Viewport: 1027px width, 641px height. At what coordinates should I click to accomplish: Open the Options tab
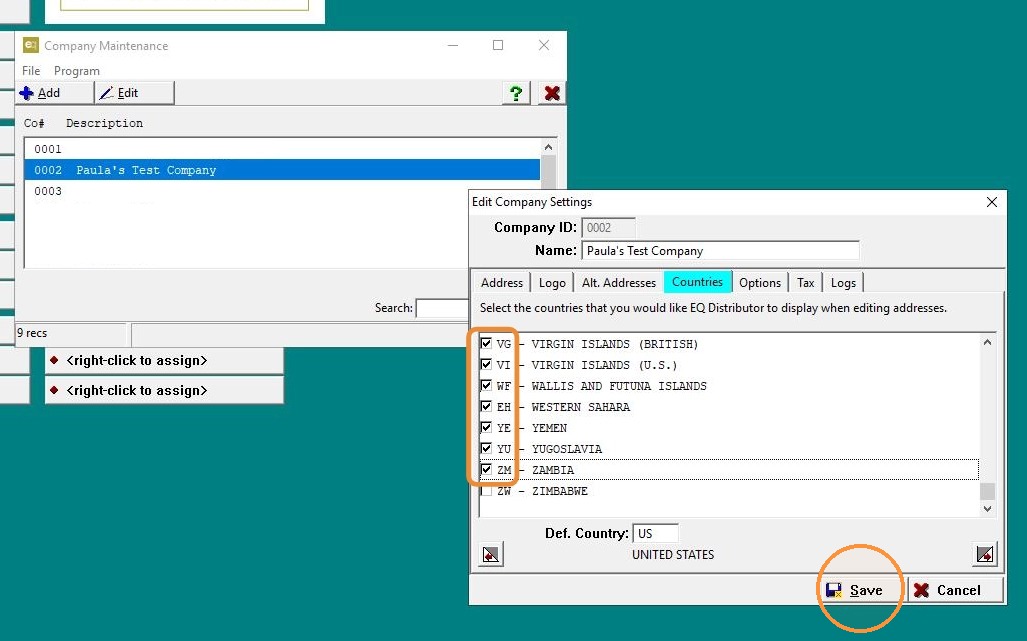coord(760,283)
